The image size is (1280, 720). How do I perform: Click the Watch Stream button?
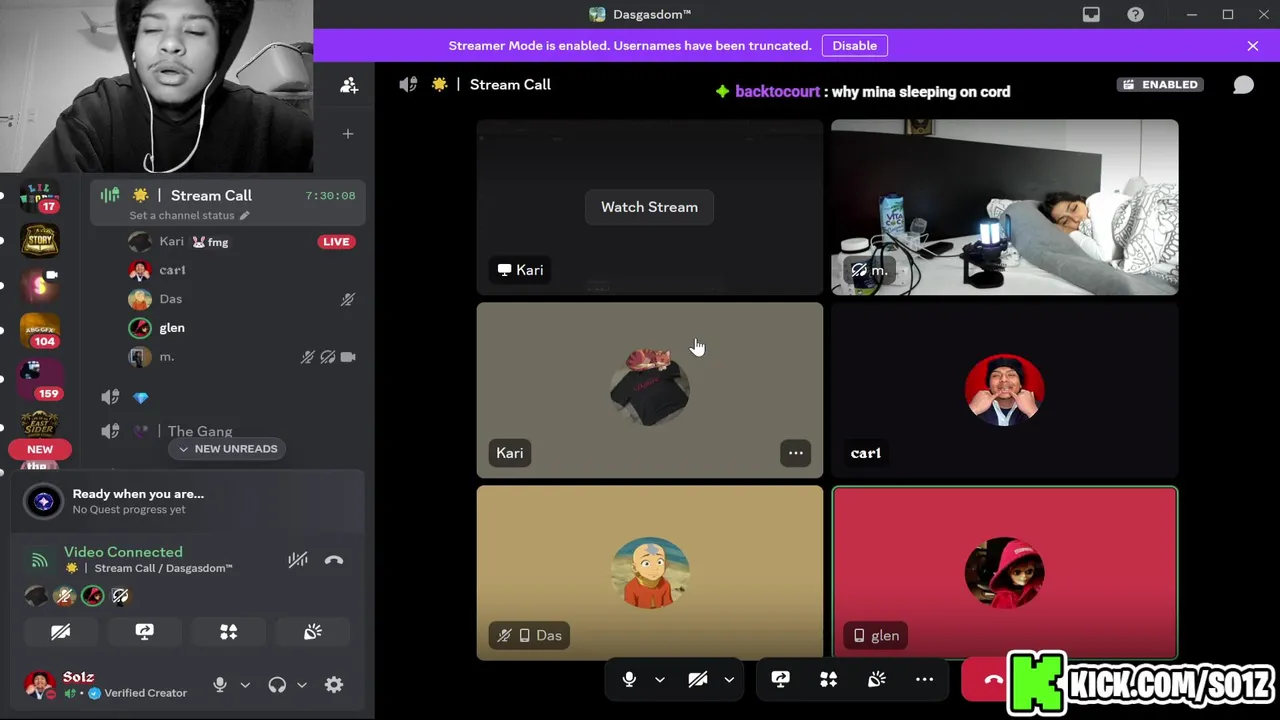click(649, 207)
